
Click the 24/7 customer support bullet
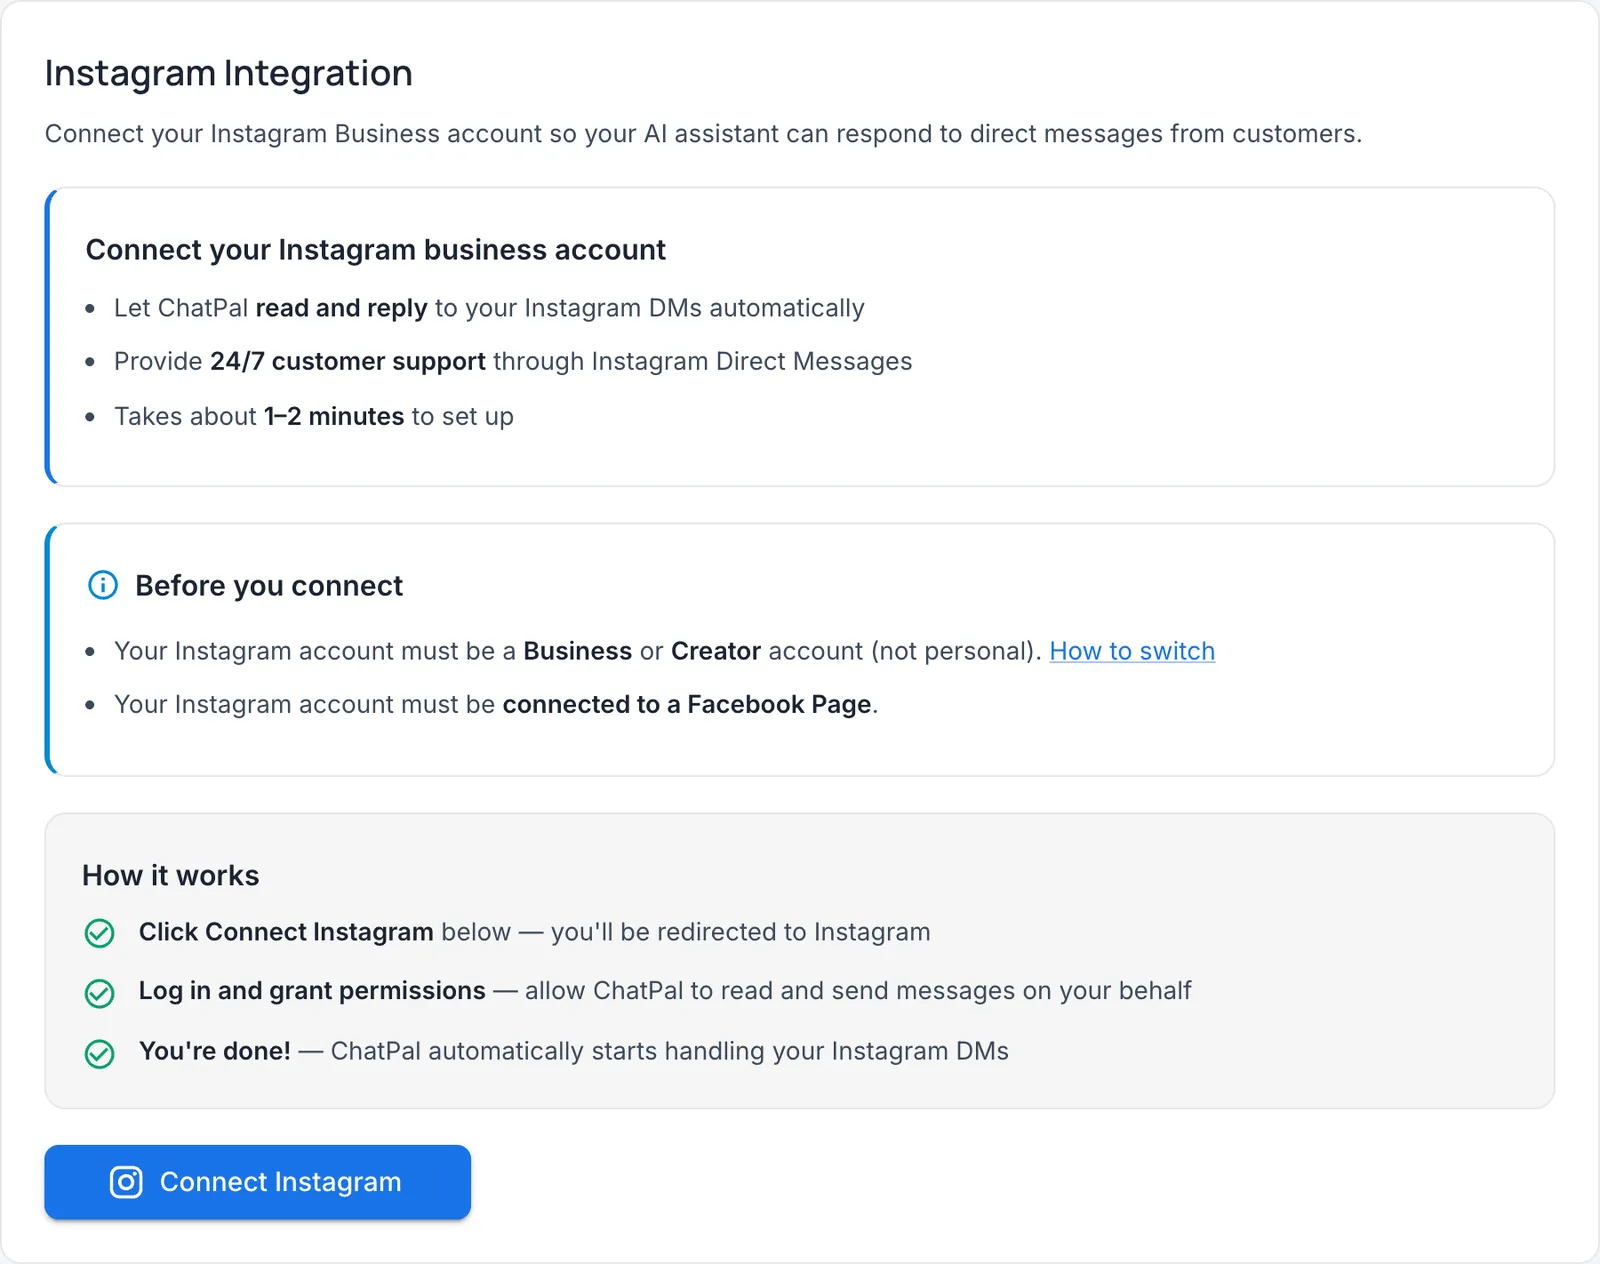(513, 361)
